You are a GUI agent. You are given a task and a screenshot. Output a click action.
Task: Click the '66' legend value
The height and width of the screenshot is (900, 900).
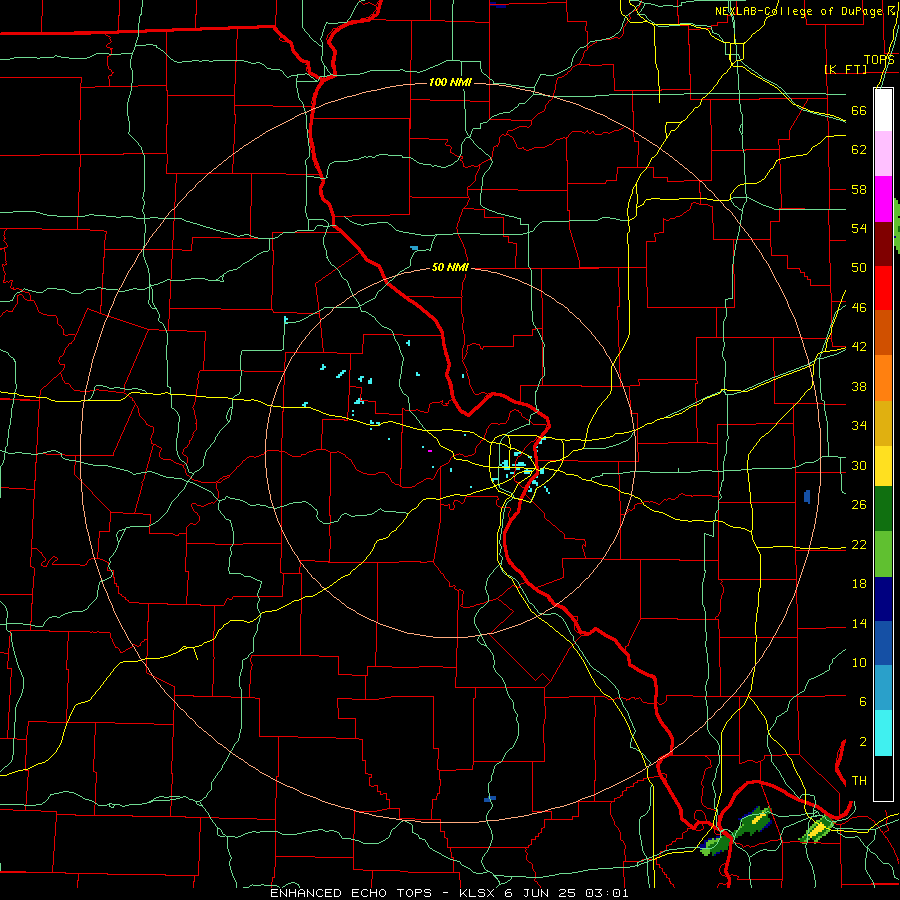pyautogui.click(x=859, y=111)
